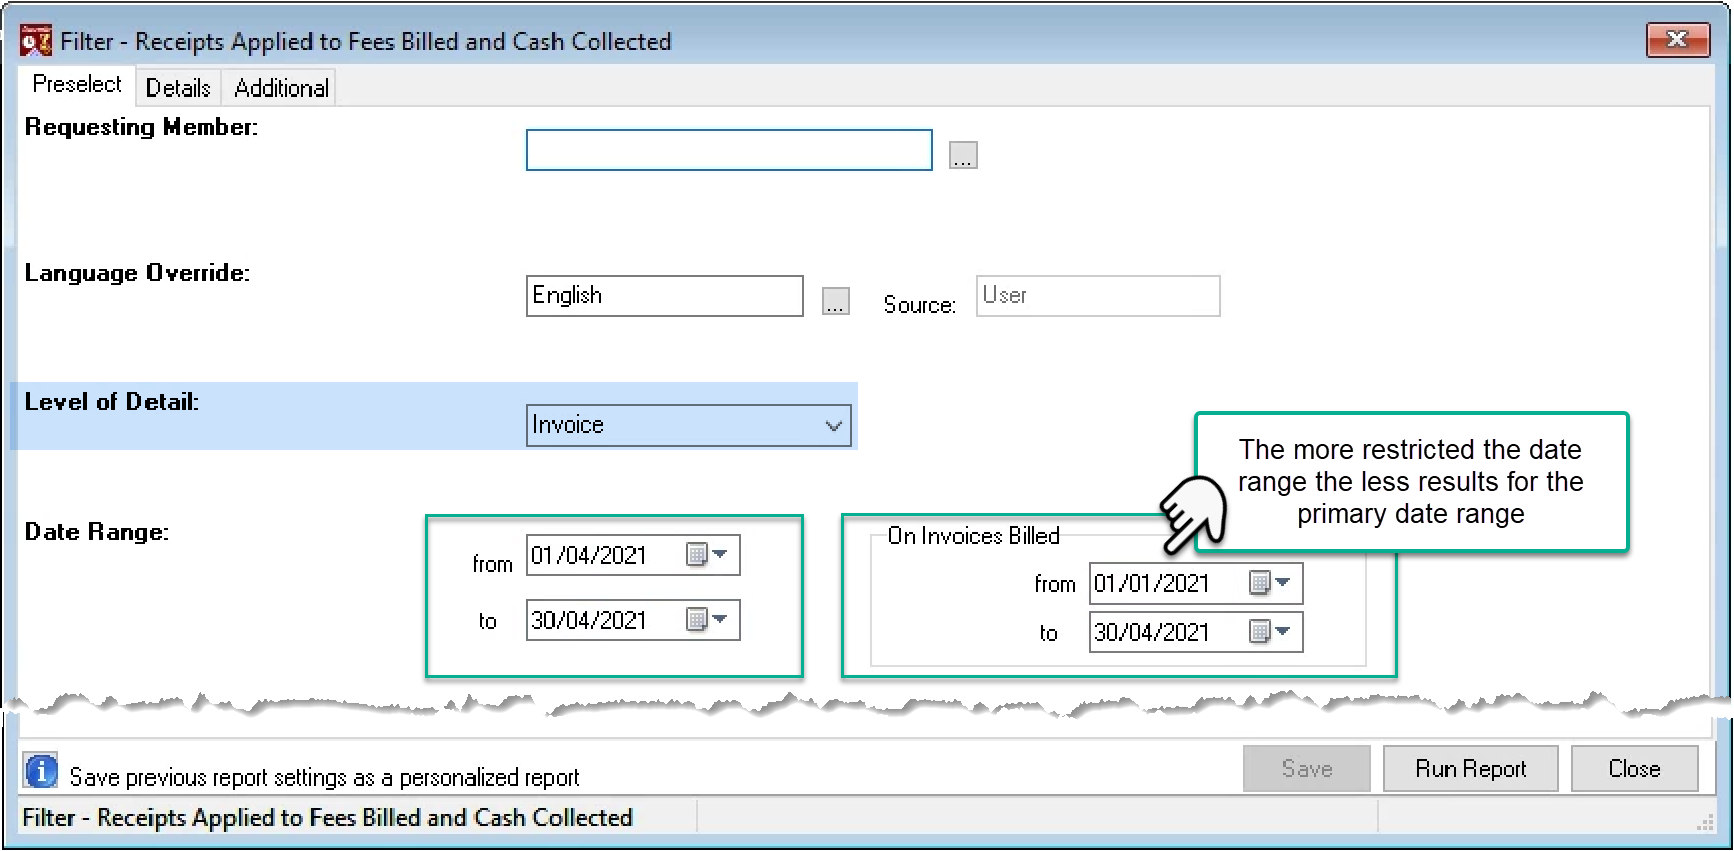
Task: Click the Run Report button
Action: pyautogui.click(x=1470, y=768)
